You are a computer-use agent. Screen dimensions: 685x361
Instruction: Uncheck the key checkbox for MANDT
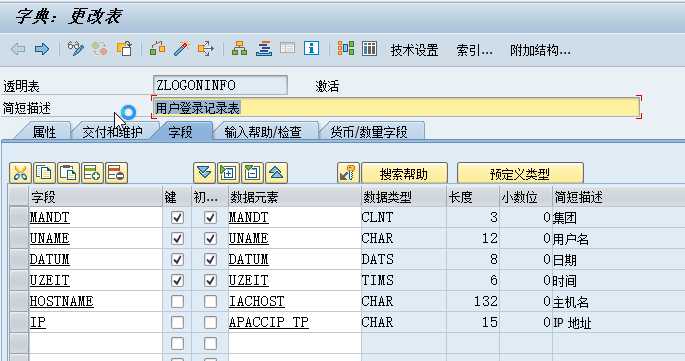coord(177,217)
